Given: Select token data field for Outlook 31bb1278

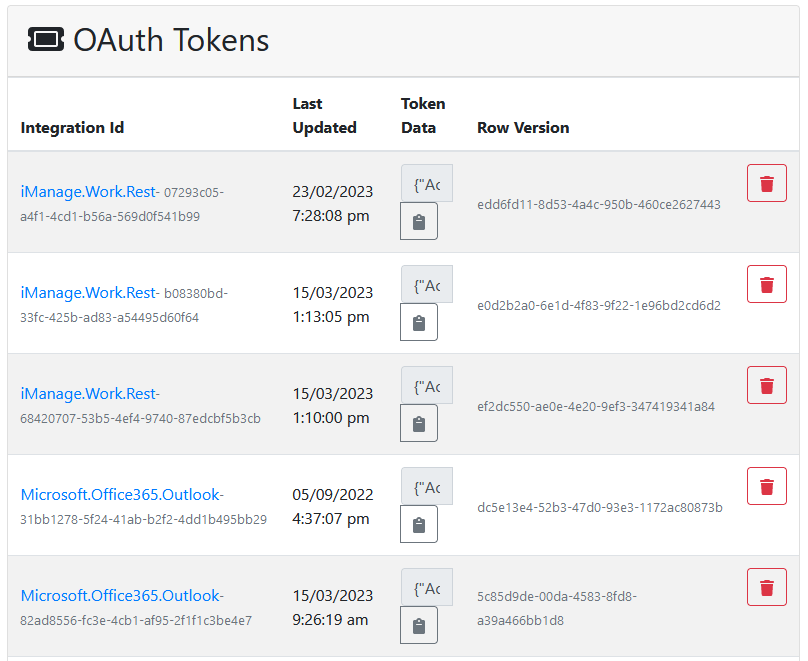Looking at the screenshot, I should 427,487.
